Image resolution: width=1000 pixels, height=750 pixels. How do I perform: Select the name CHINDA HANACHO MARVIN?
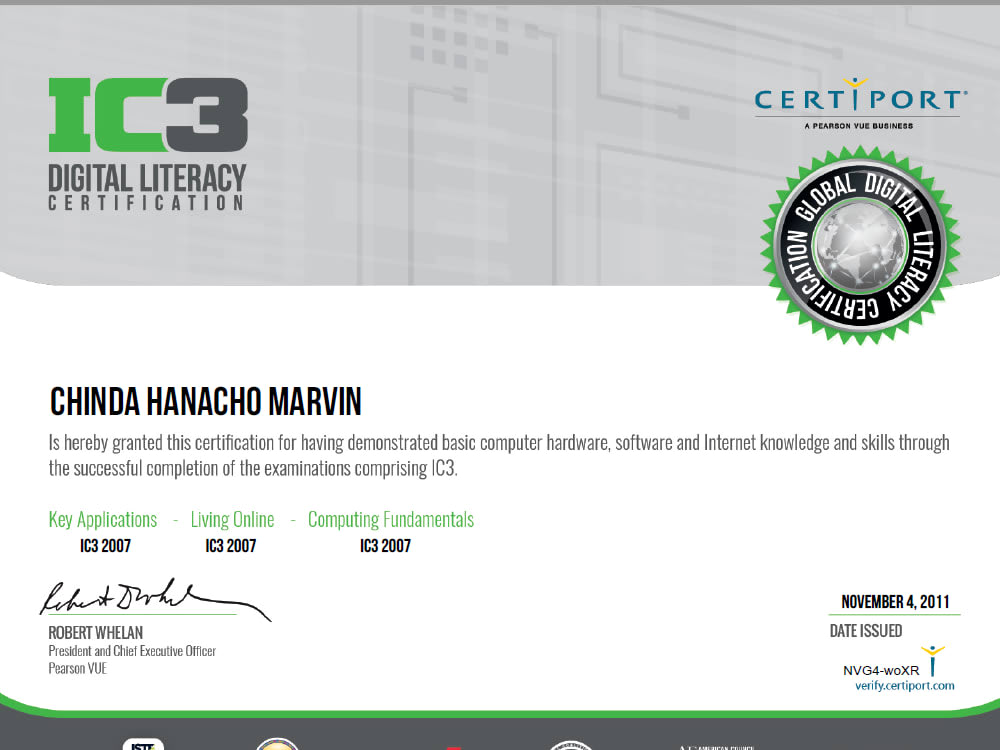click(205, 402)
